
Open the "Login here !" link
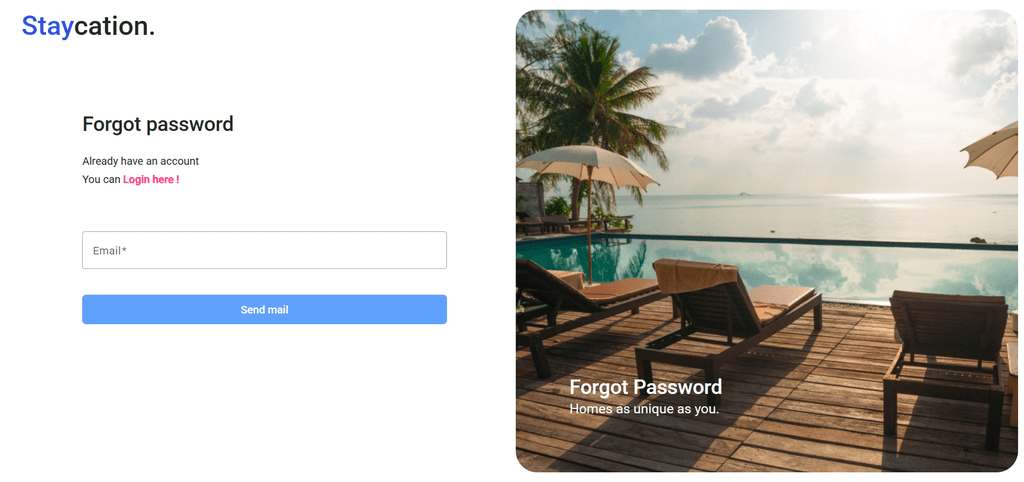click(151, 179)
